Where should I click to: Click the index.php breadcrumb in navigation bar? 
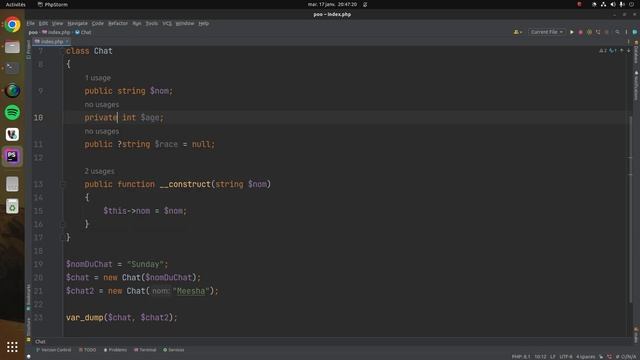[56, 32]
